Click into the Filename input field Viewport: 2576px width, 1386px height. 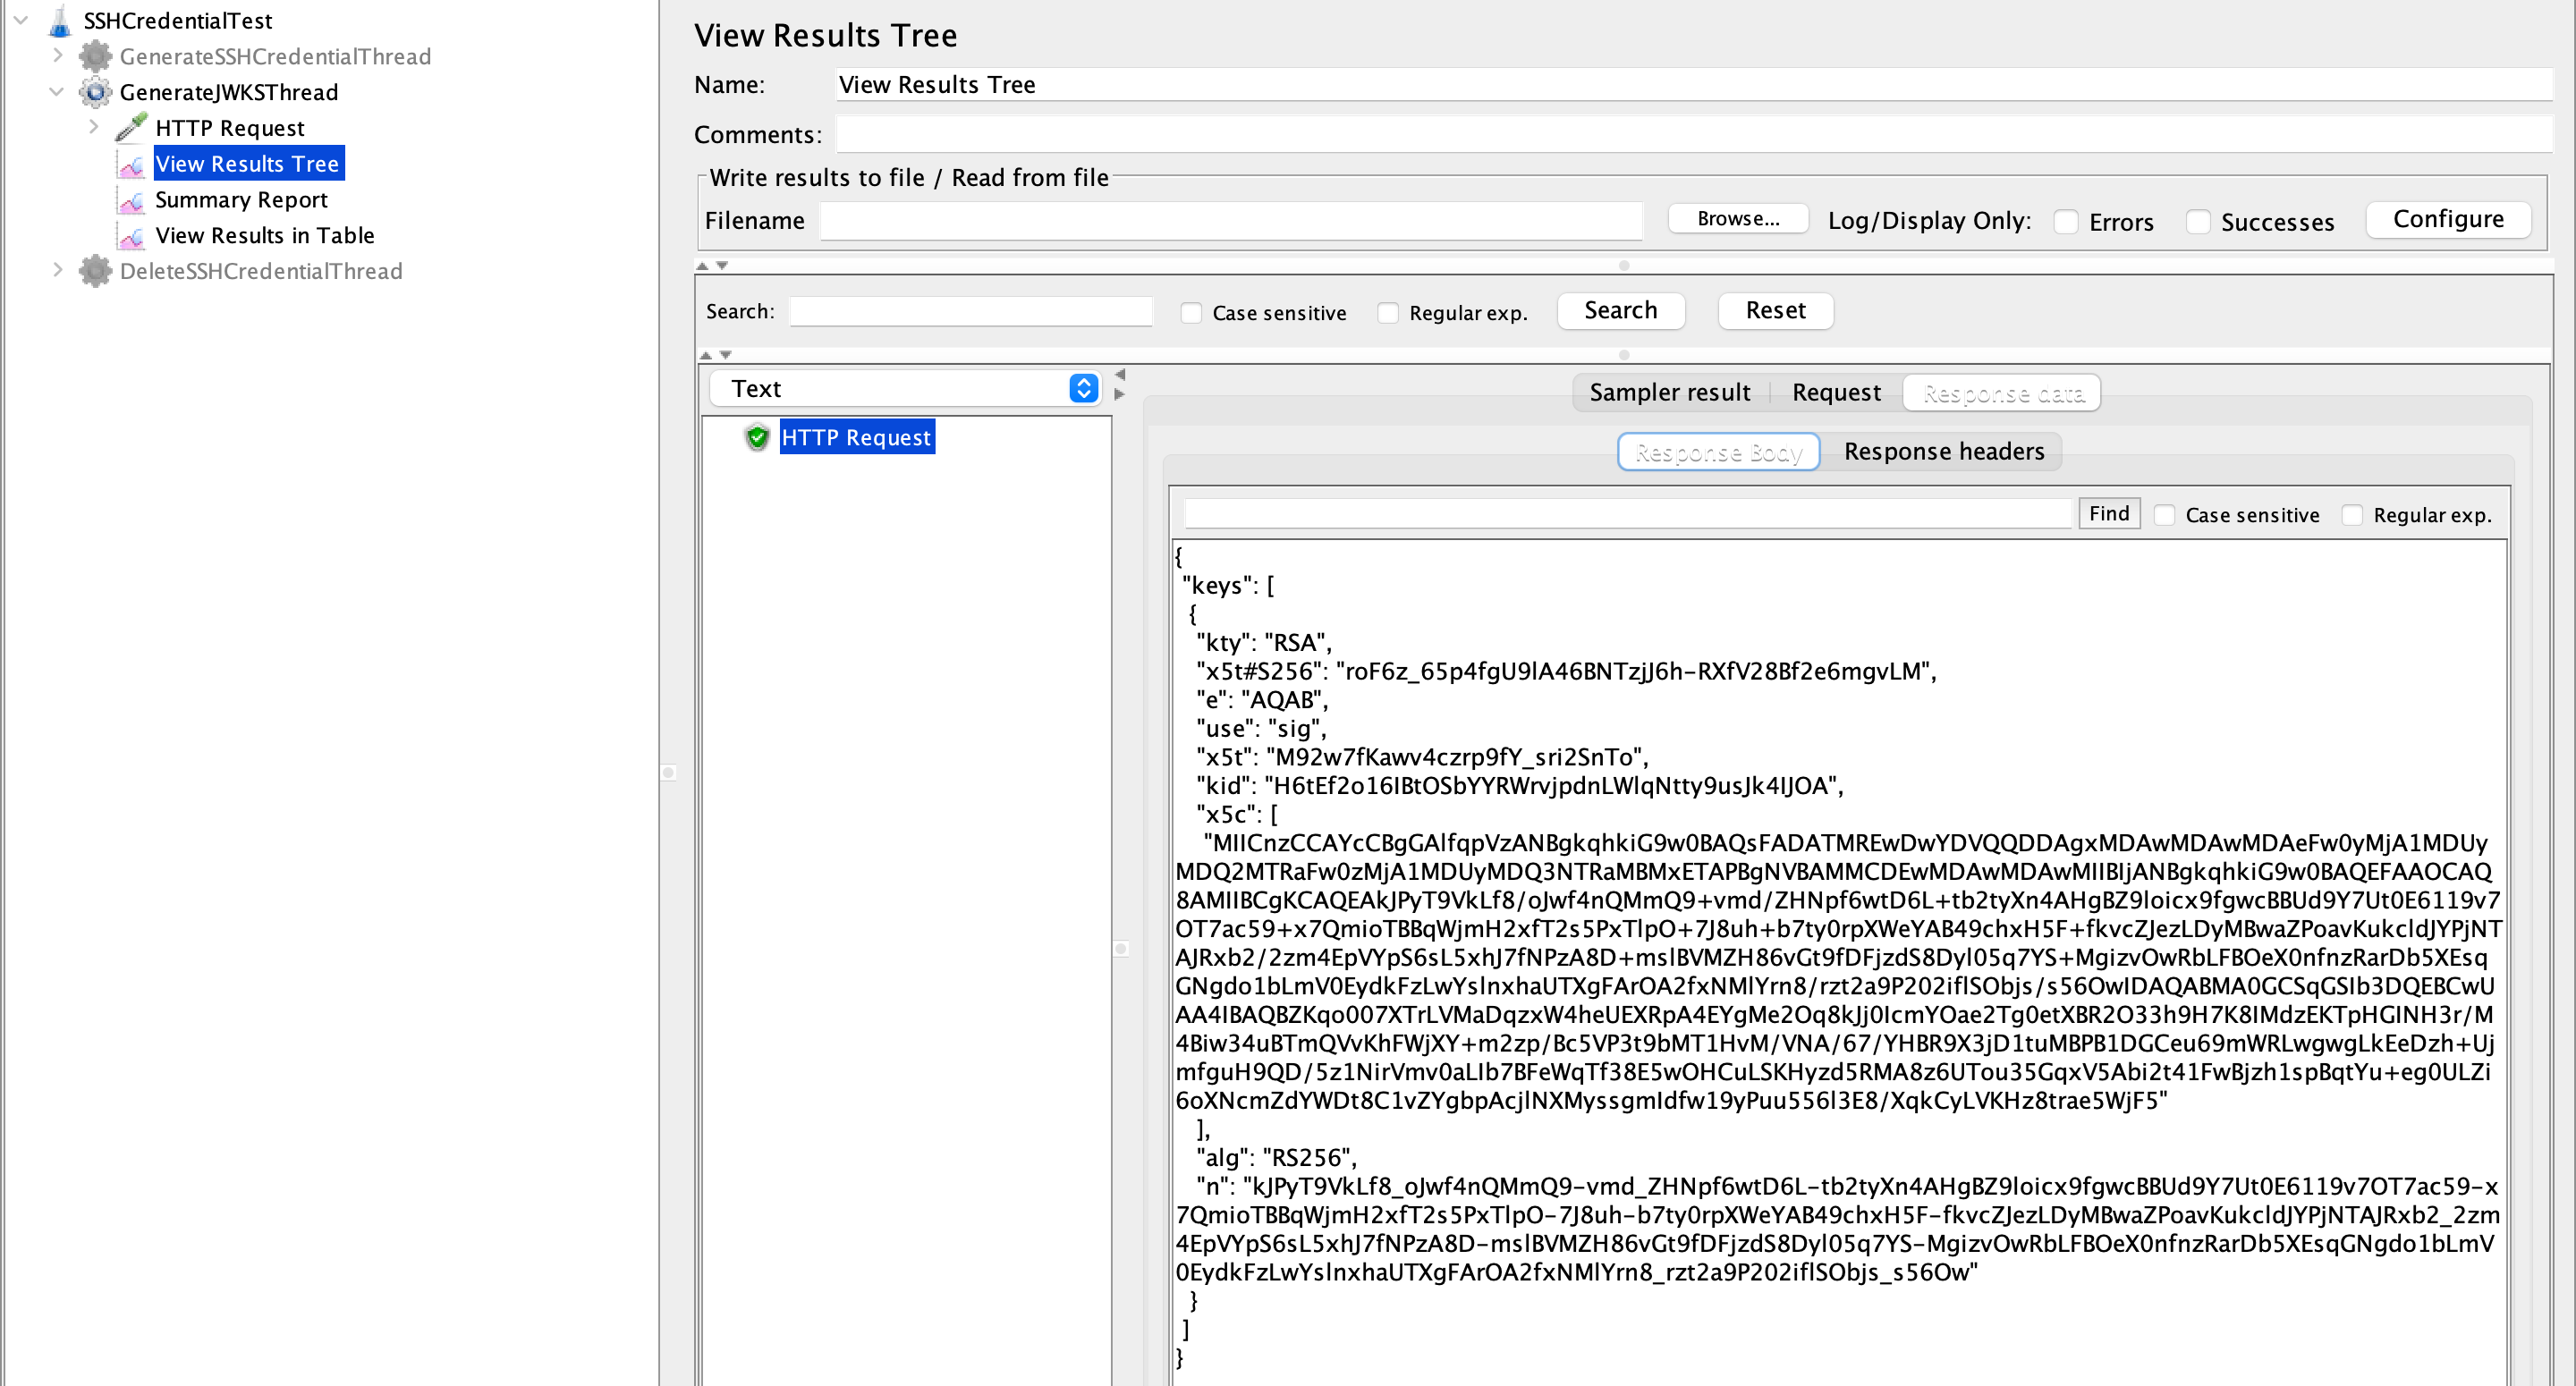pyautogui.click(x=1230, y=221)
